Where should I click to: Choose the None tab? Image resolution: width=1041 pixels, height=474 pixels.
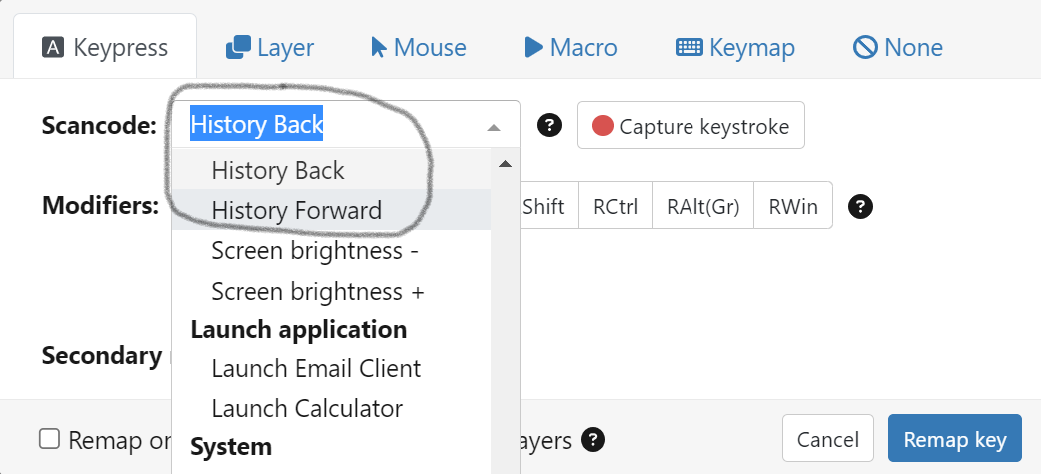[x=897, y=47]
